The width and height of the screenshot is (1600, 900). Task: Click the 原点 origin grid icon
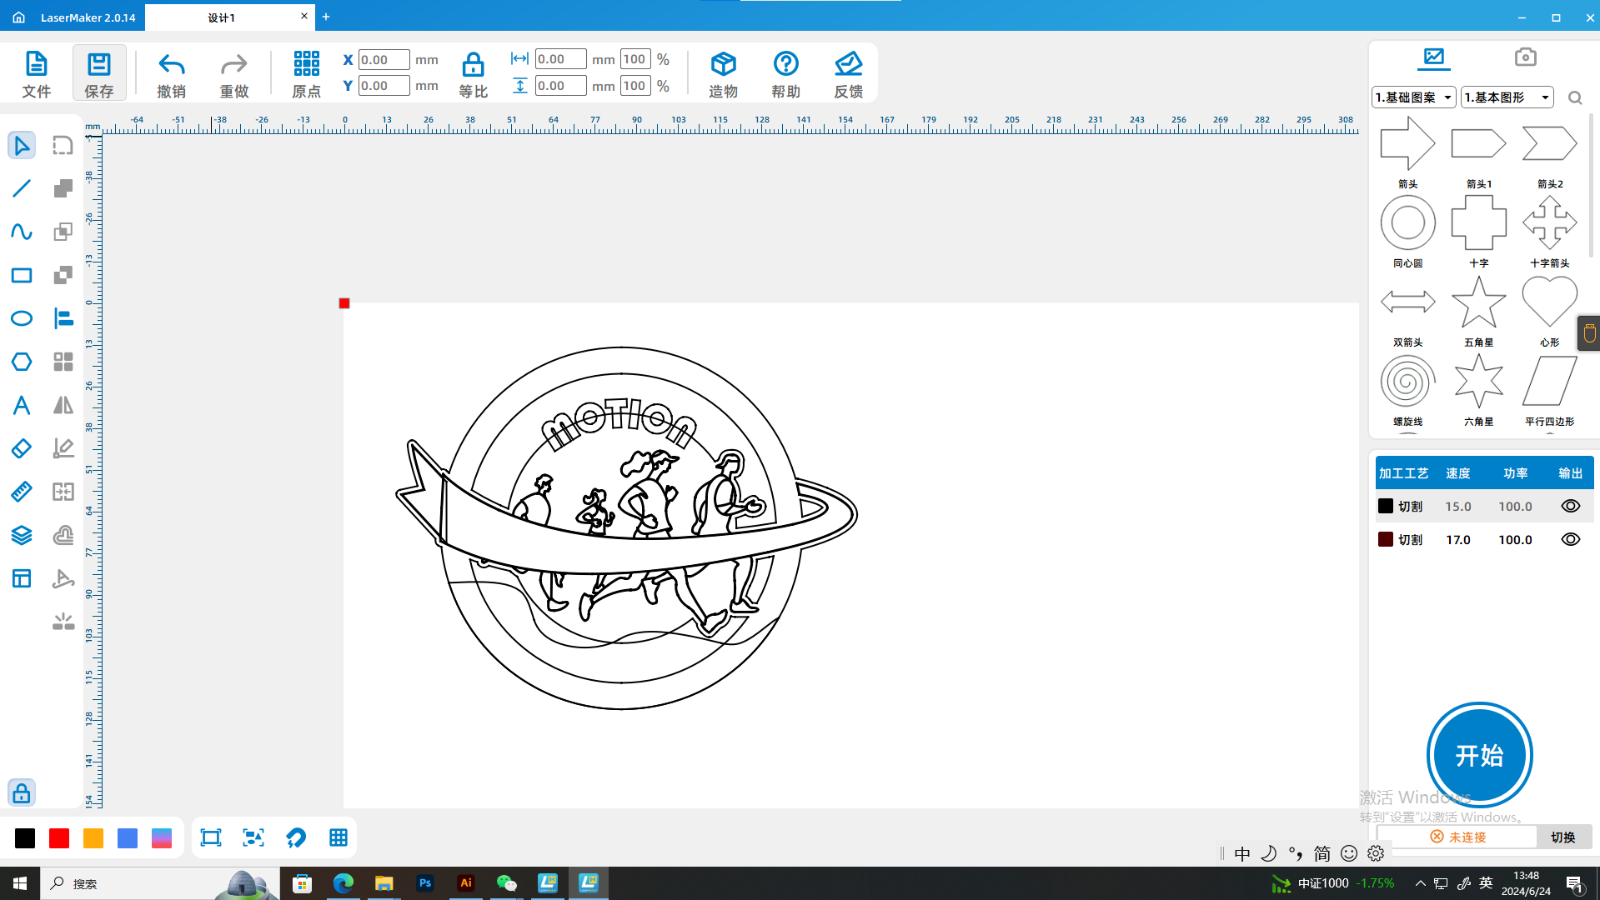(306, 65)
